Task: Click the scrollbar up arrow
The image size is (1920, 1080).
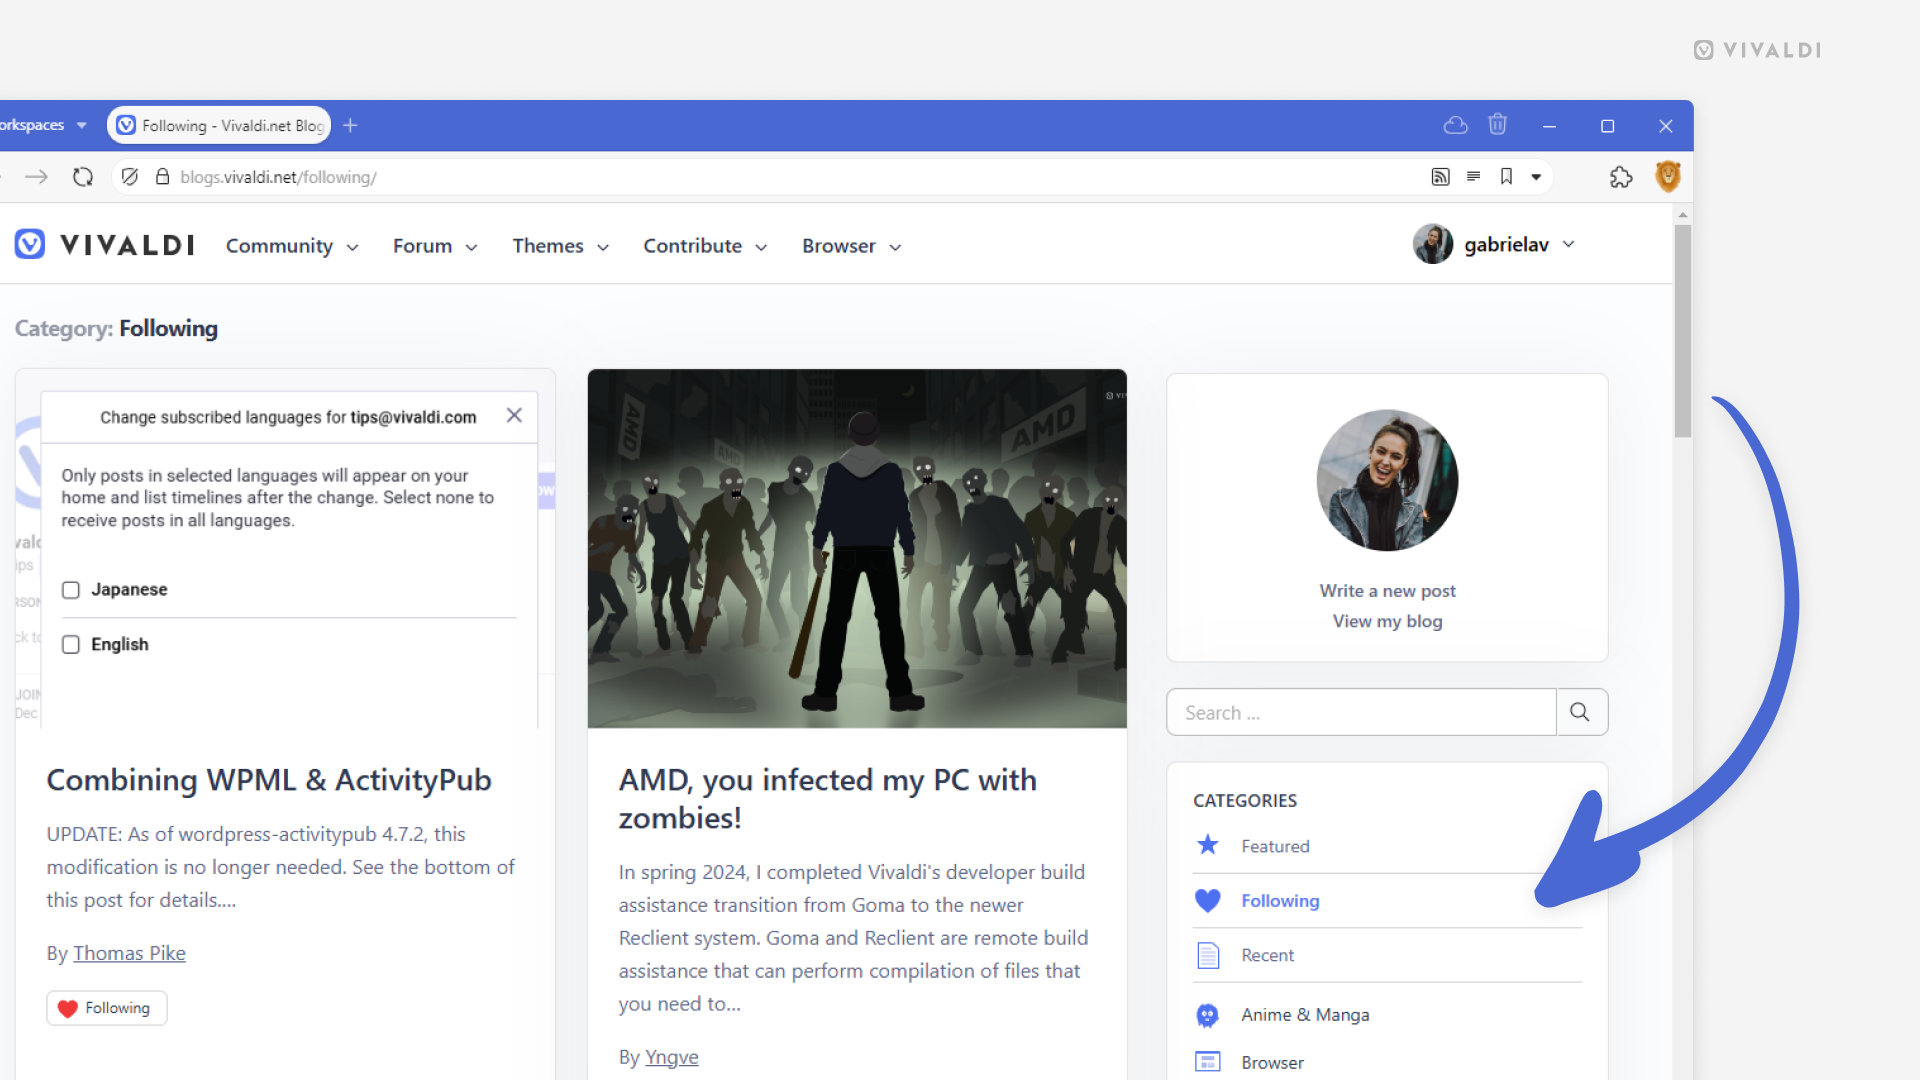Action: pyautogui.click(x=1683, y=214)
